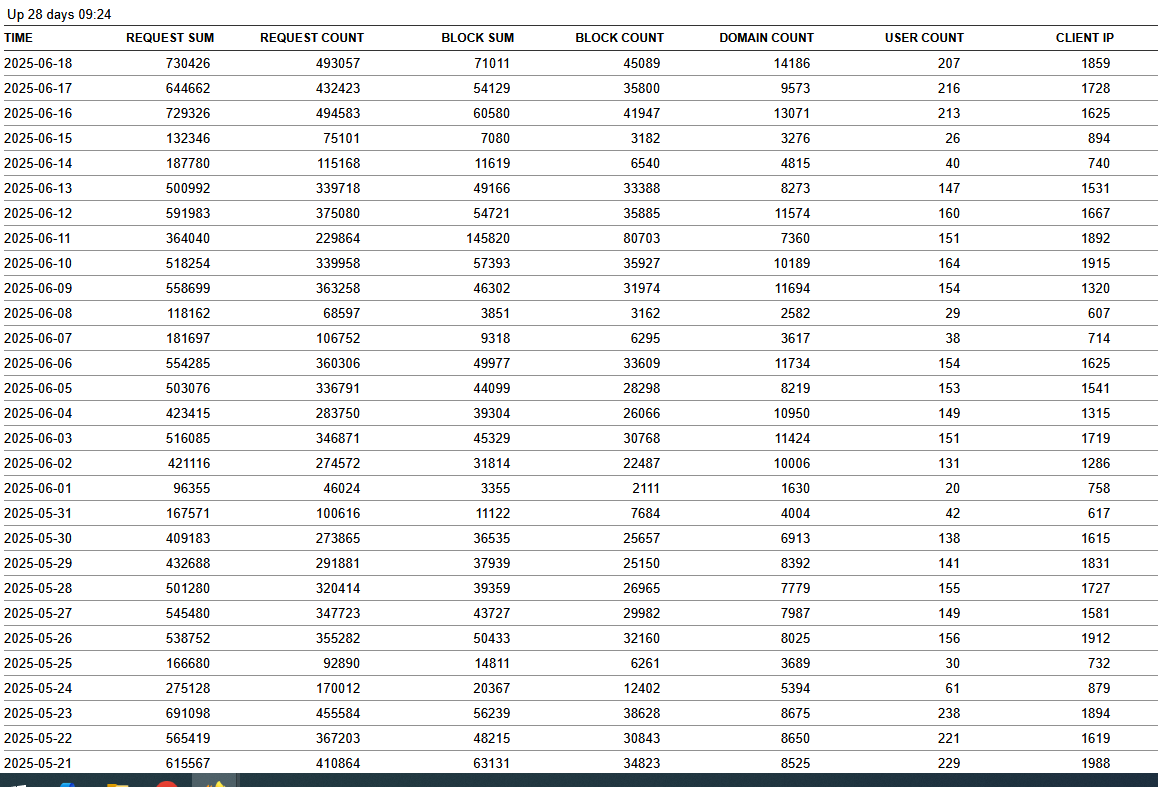Sort by the DOMAIN COUNT header
Screen dimensions: 1158x787
[x=766, y=38]
